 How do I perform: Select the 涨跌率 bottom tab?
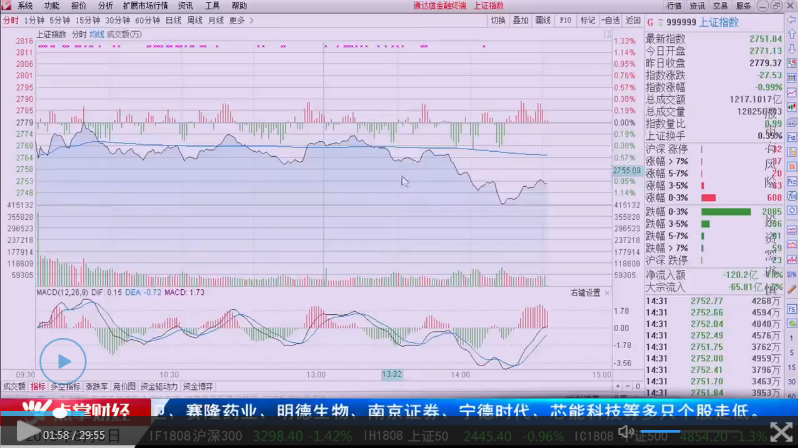click(x=96, y=387)
